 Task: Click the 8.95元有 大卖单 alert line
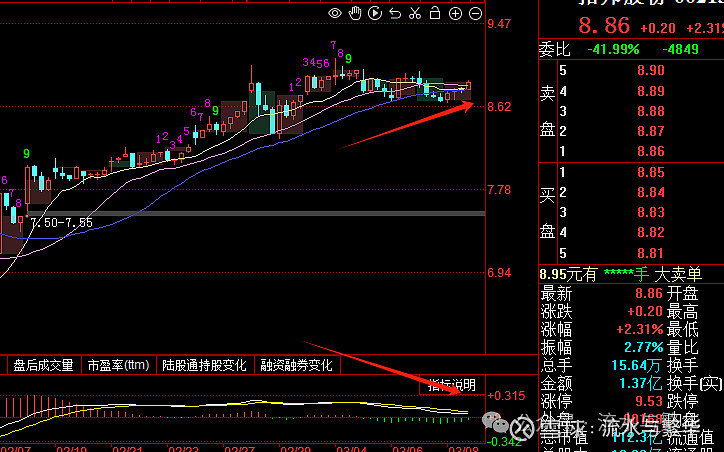pyautogui.click(x=621, y=274)
